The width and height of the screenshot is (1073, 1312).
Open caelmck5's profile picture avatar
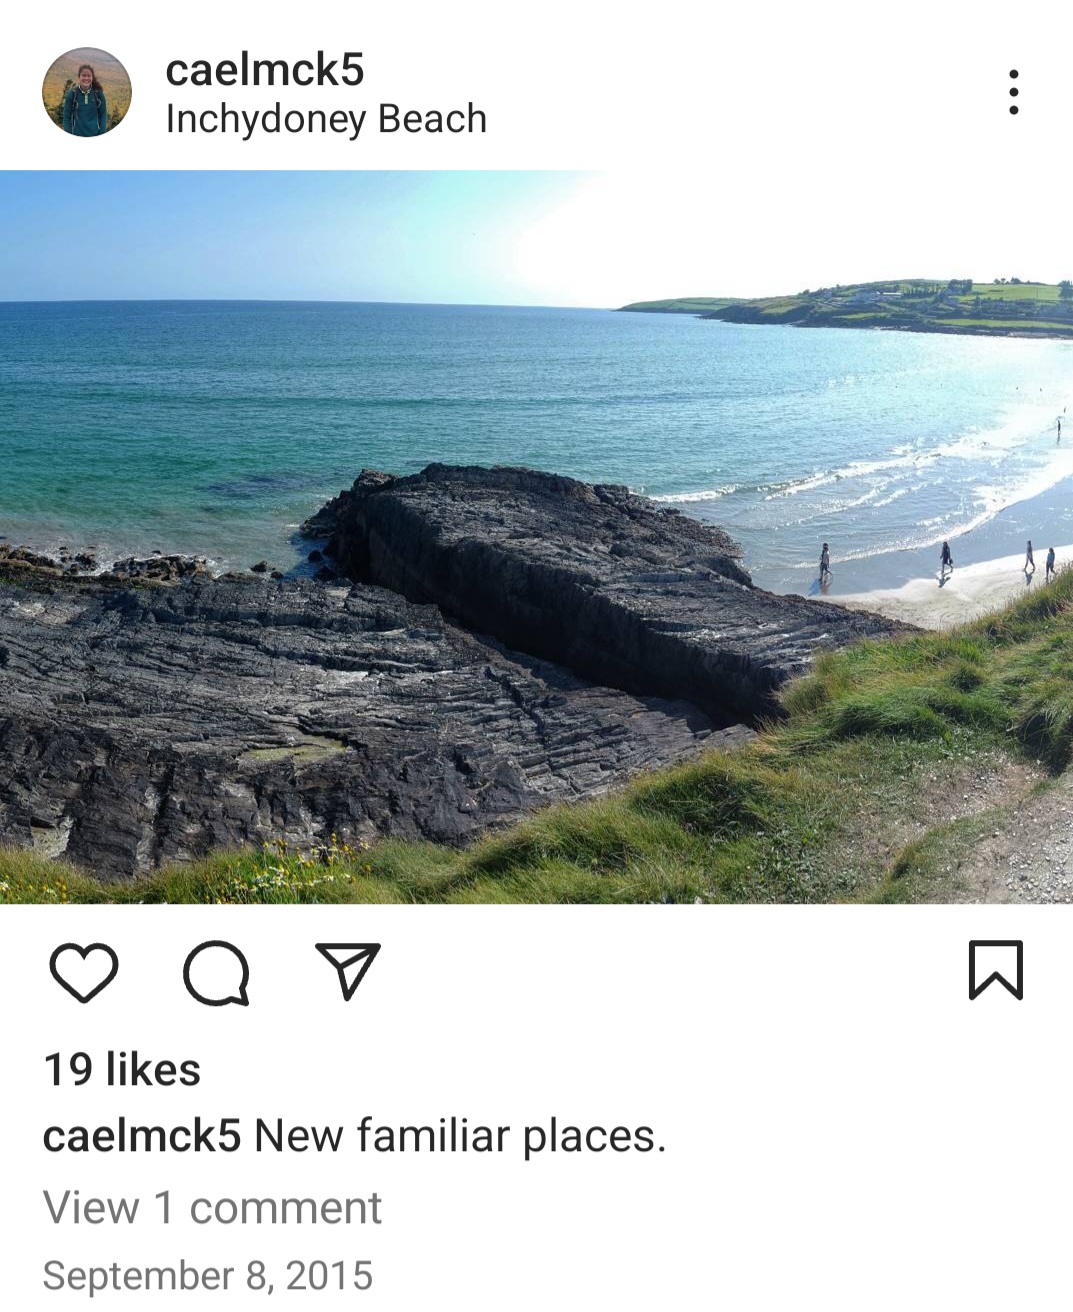click(x=87, y=92)
